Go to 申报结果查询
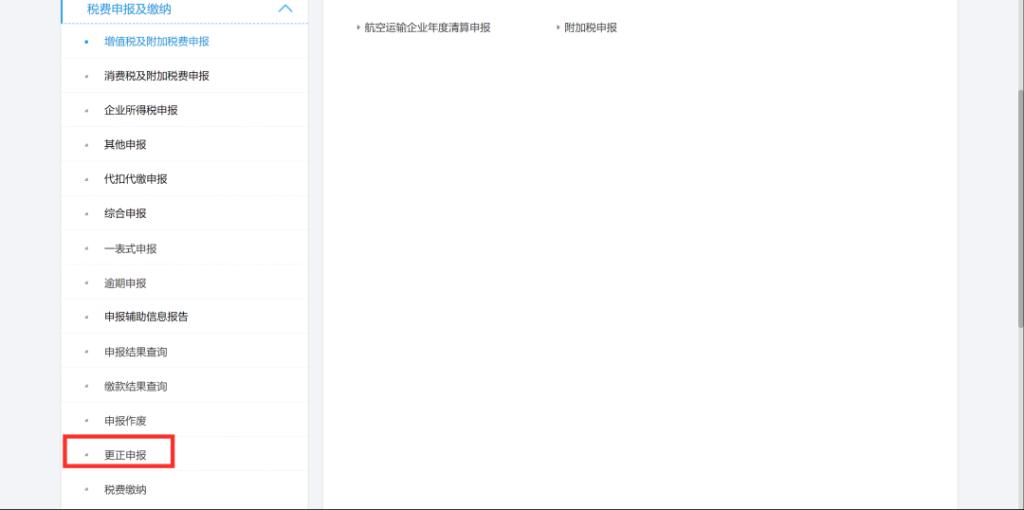The height and width of the screenshot is (510, 1024). tap(136, 352)
